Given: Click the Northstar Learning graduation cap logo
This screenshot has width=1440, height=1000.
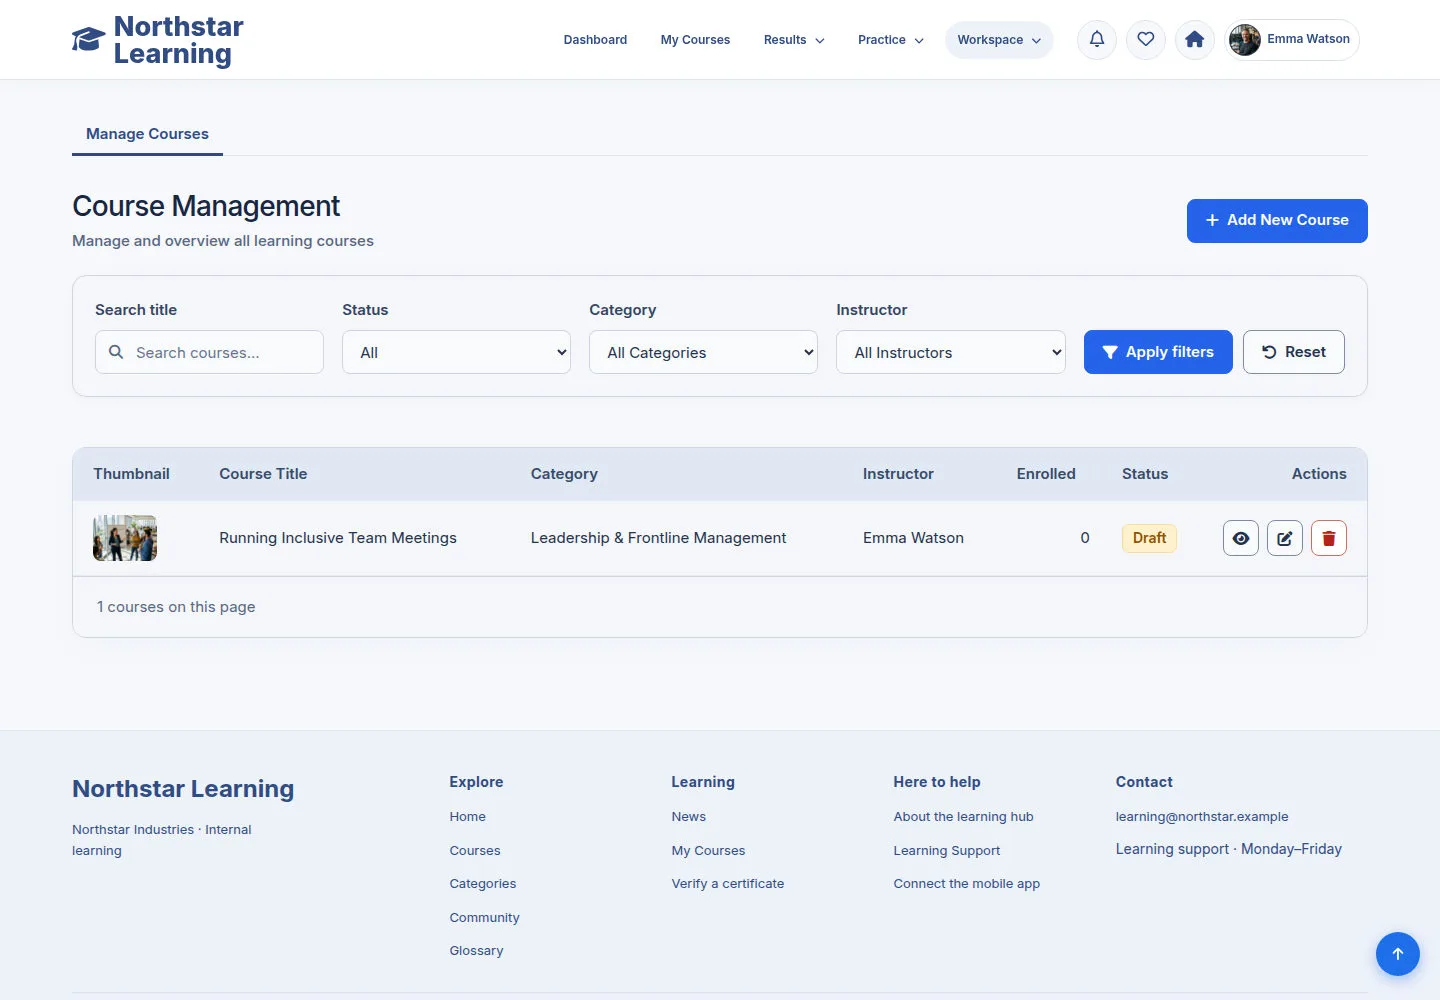Looking at the screenshot, I should click(88, 40).
